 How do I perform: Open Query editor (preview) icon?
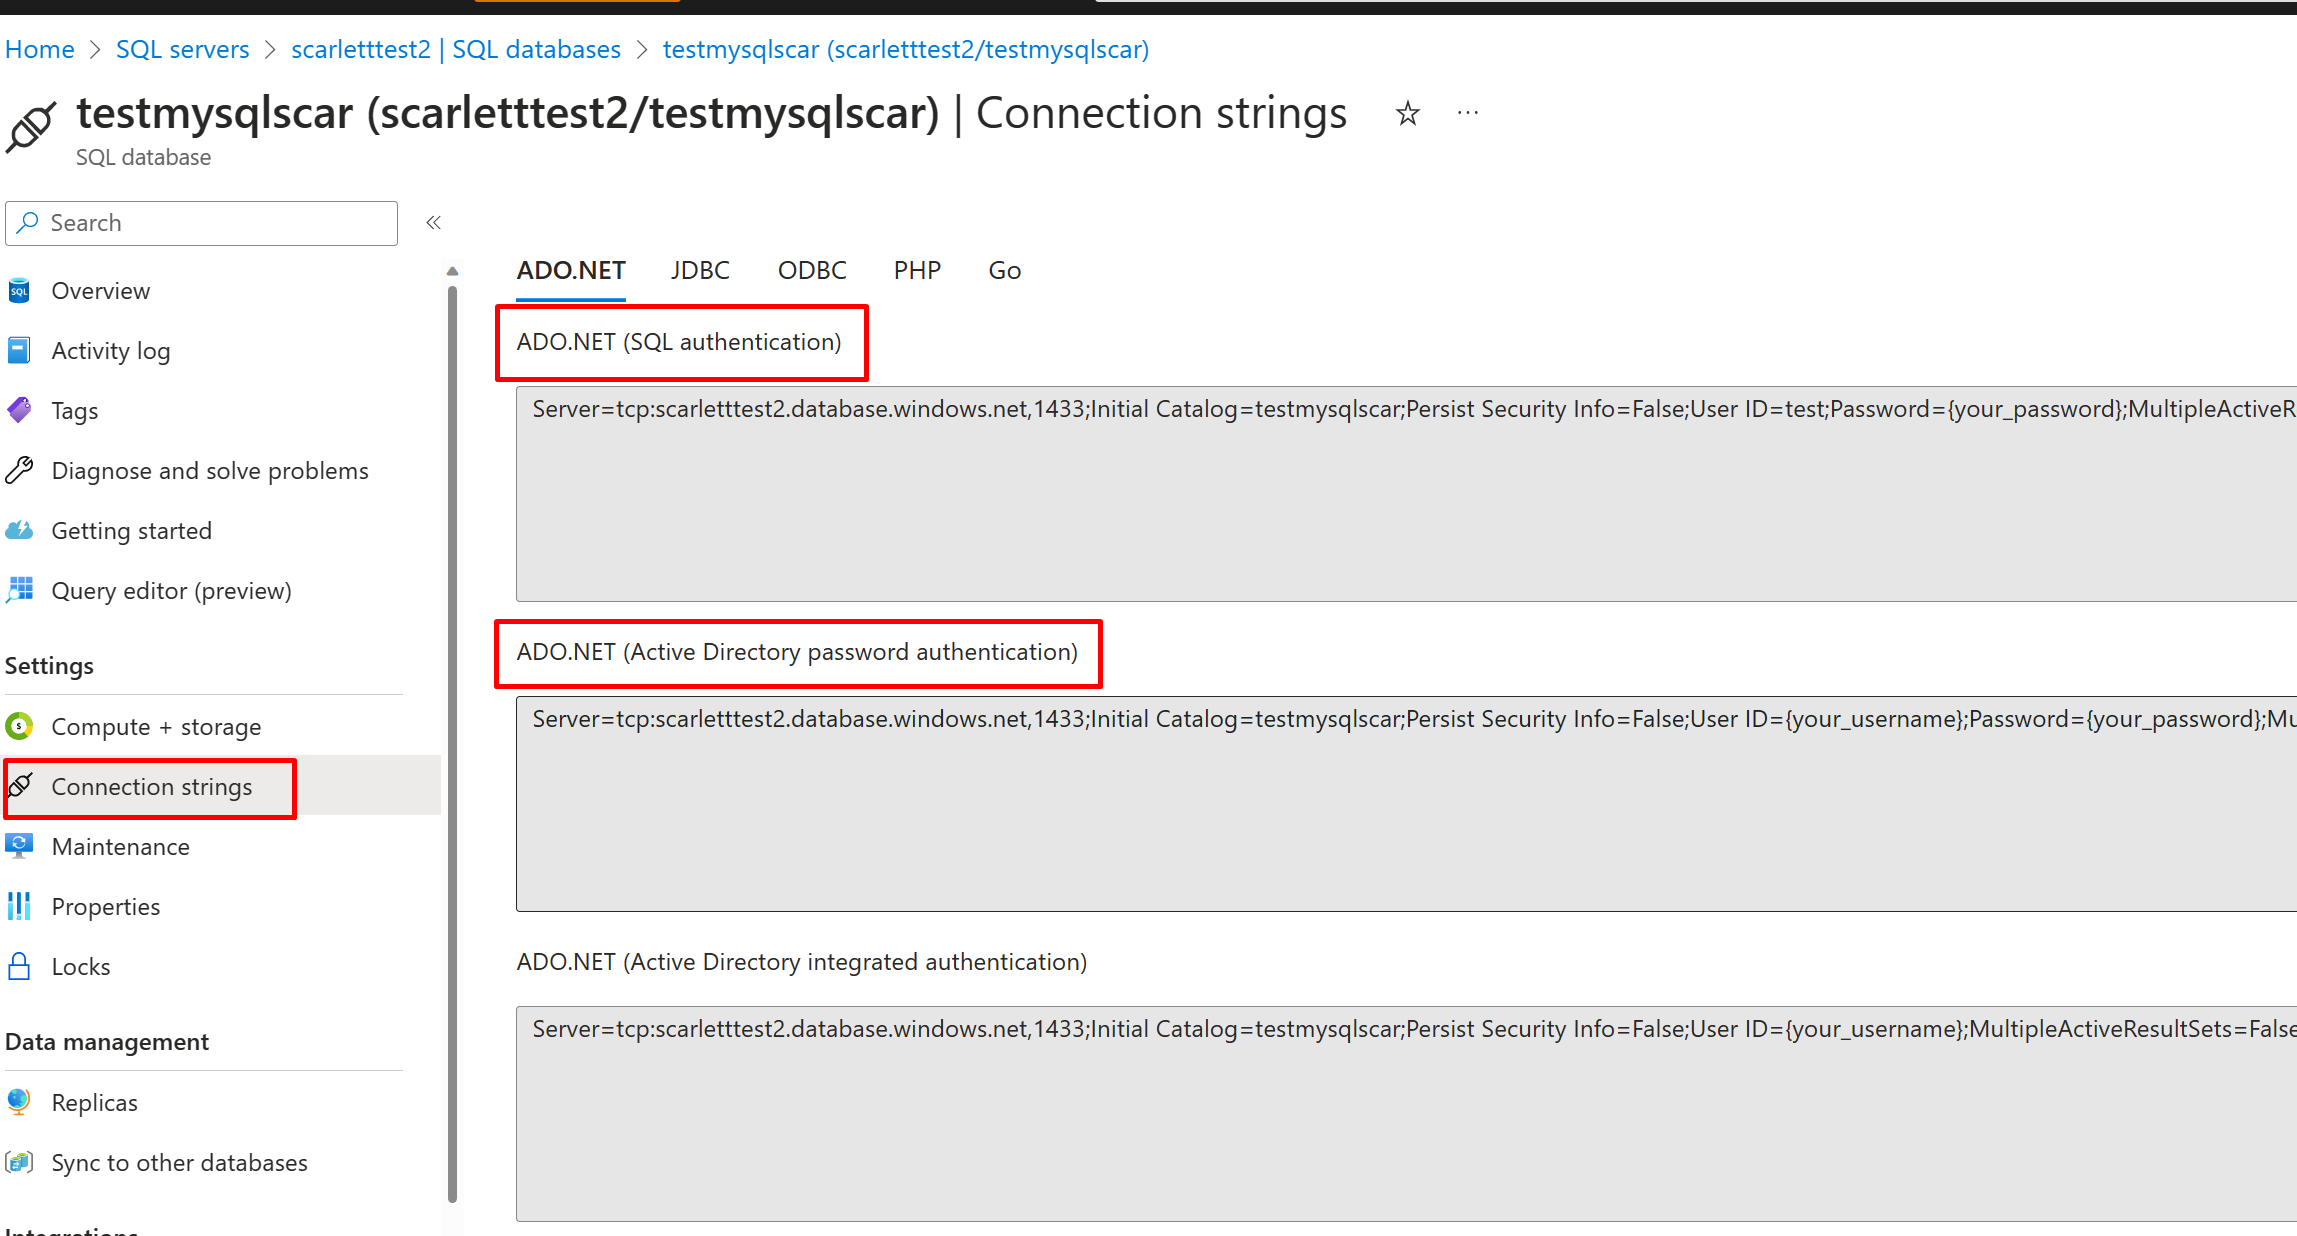coord(19,590)
